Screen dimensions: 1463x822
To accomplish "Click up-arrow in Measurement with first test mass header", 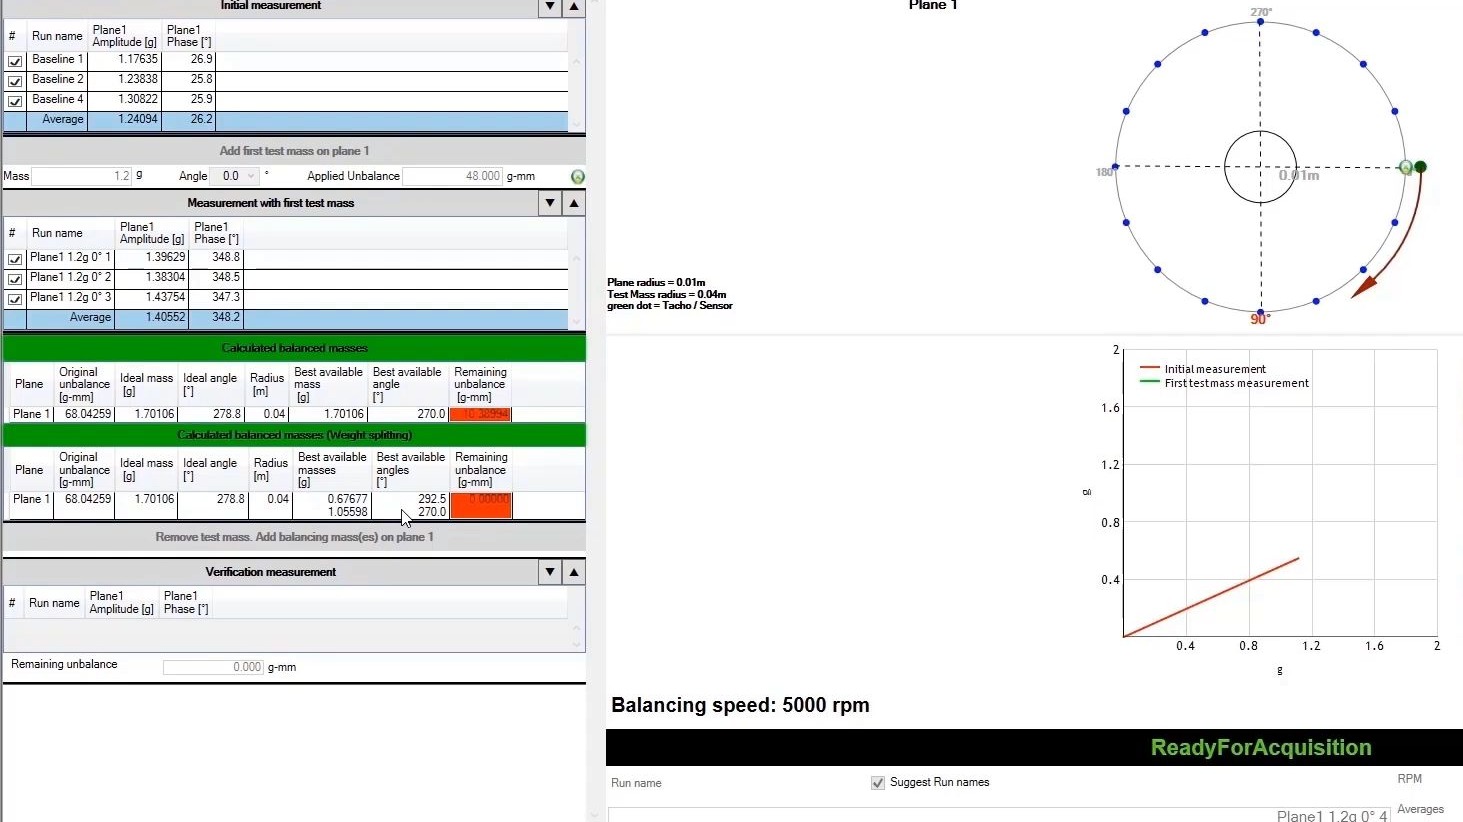I will coord(574,203).
